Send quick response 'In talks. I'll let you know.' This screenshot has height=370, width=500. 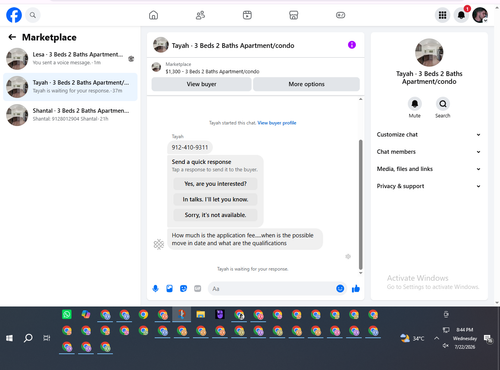[215, 199]
